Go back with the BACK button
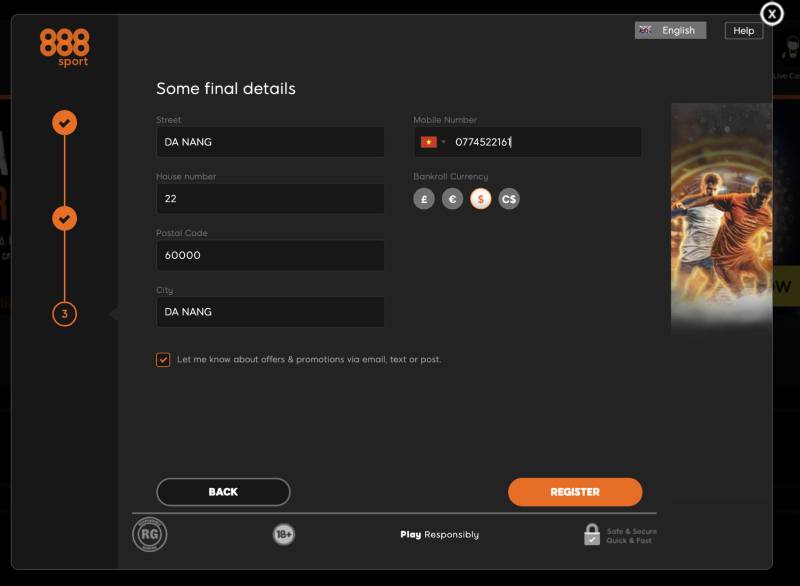 pos(223,492)
